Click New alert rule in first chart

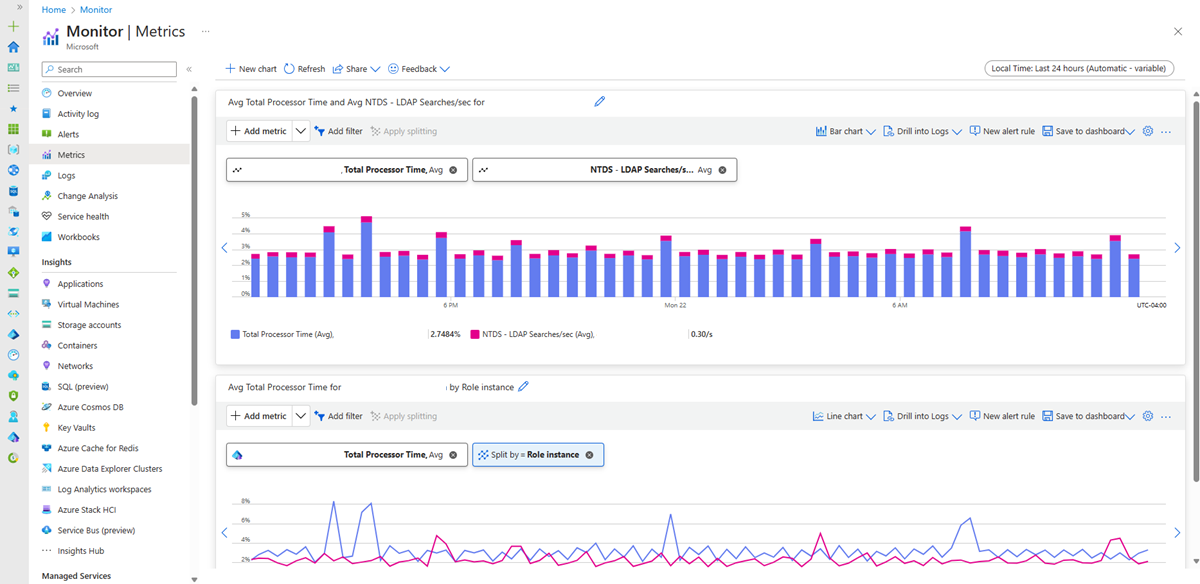click(1002, 131)
